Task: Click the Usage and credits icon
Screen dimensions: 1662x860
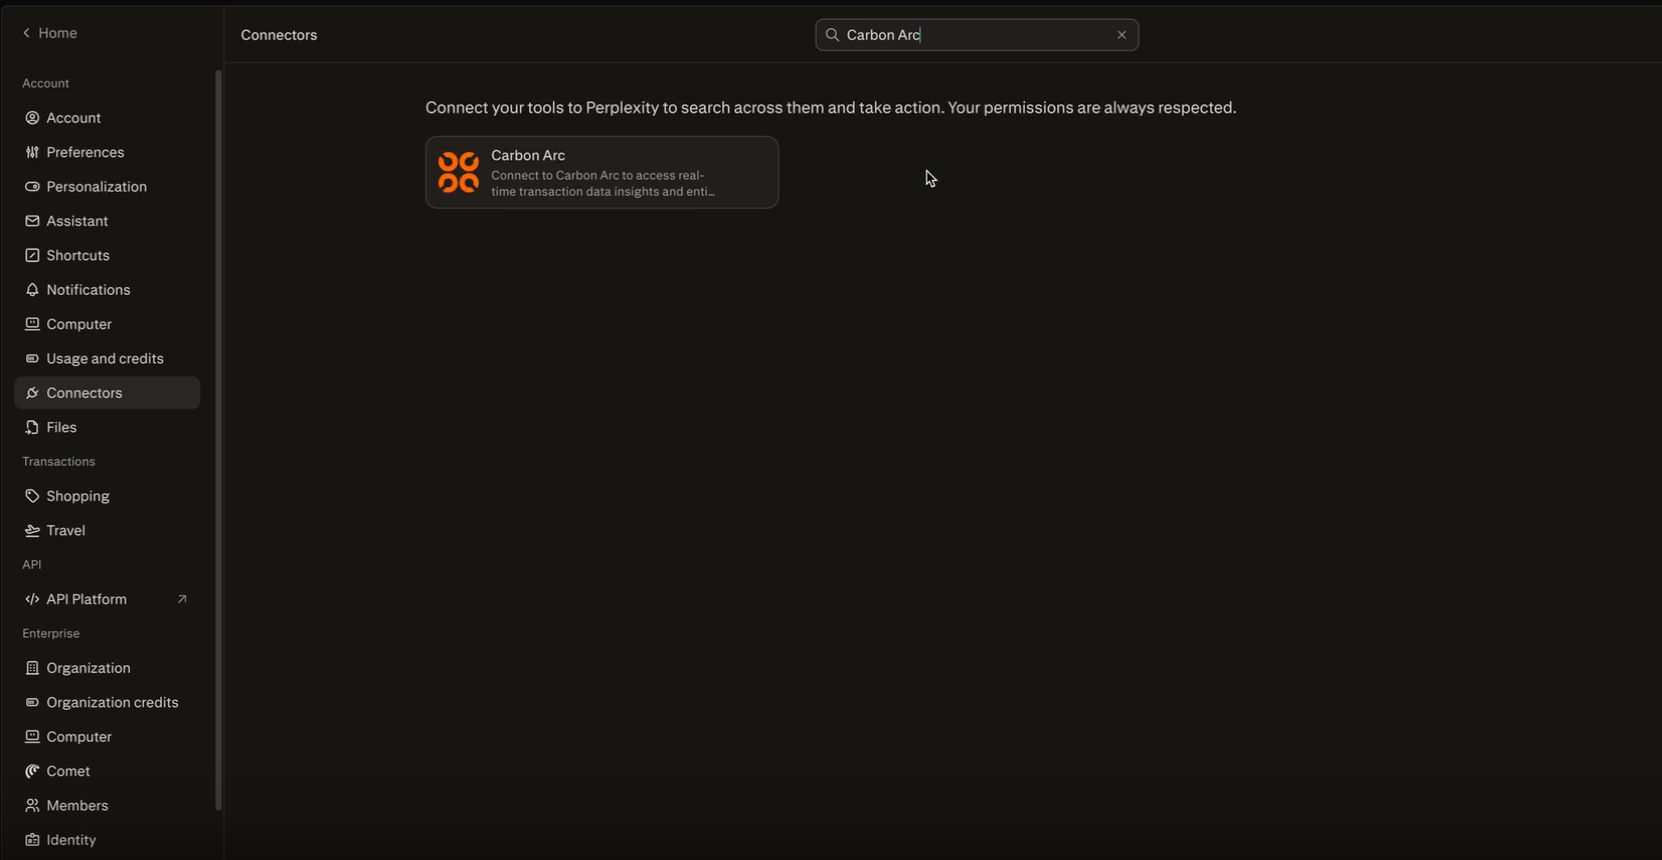Action: click(32, 359)
